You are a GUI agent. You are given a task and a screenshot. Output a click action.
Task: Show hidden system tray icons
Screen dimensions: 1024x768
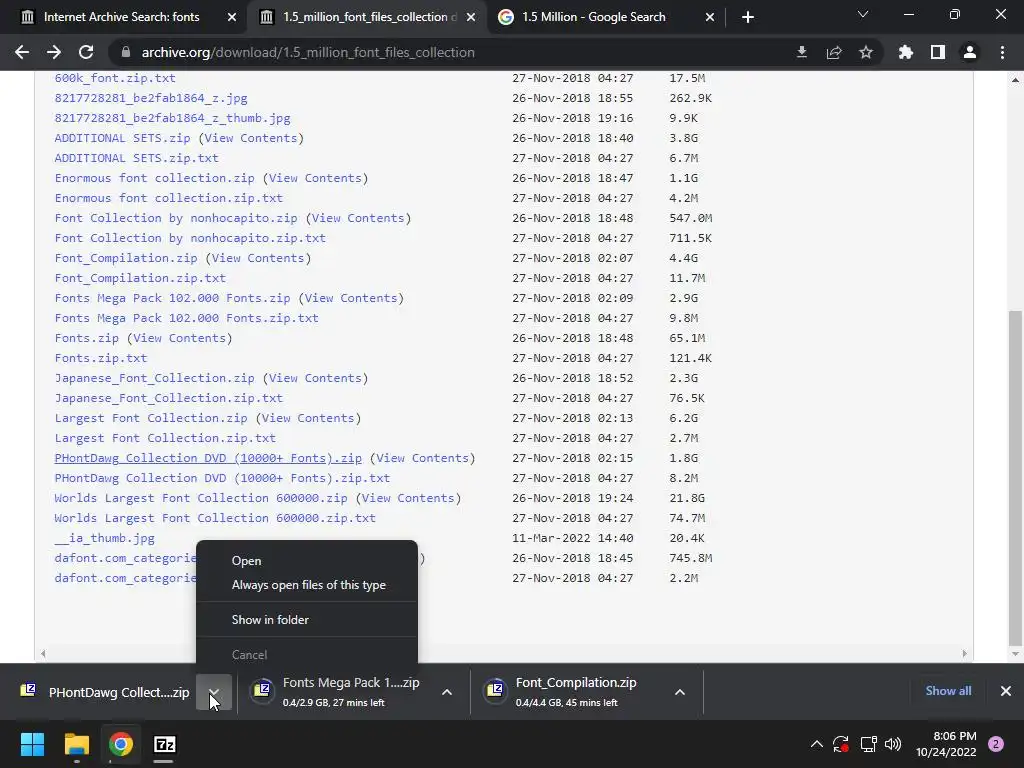pos(816,744)
